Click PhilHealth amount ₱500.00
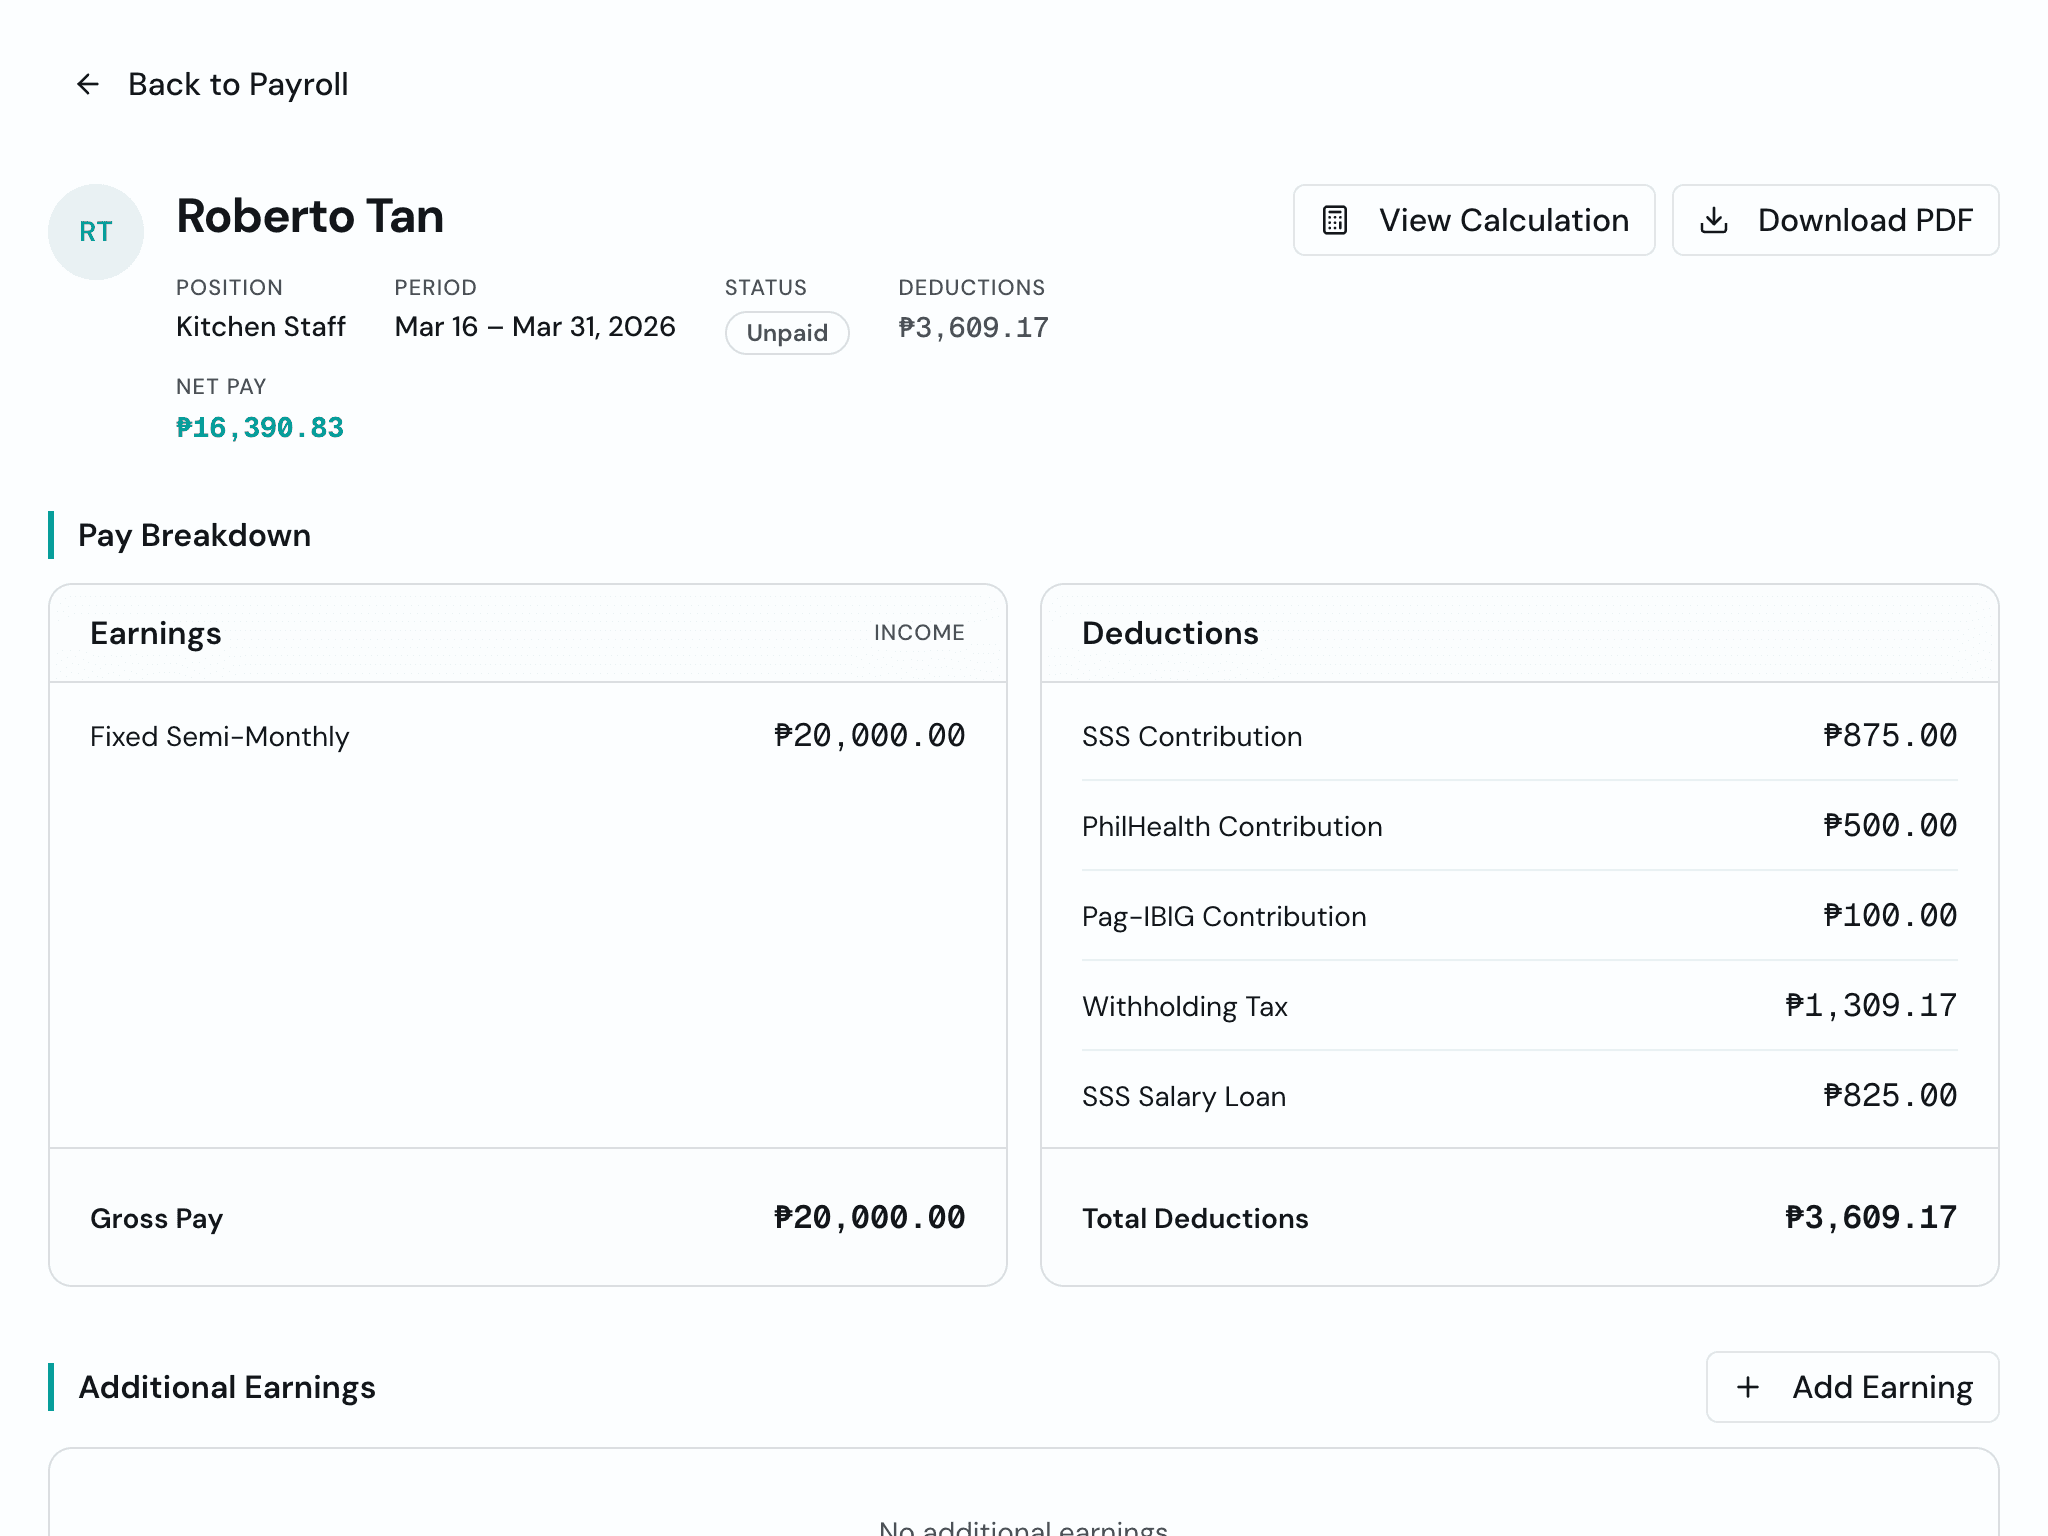The image size is (2048, 1536). pos(1890,826)
